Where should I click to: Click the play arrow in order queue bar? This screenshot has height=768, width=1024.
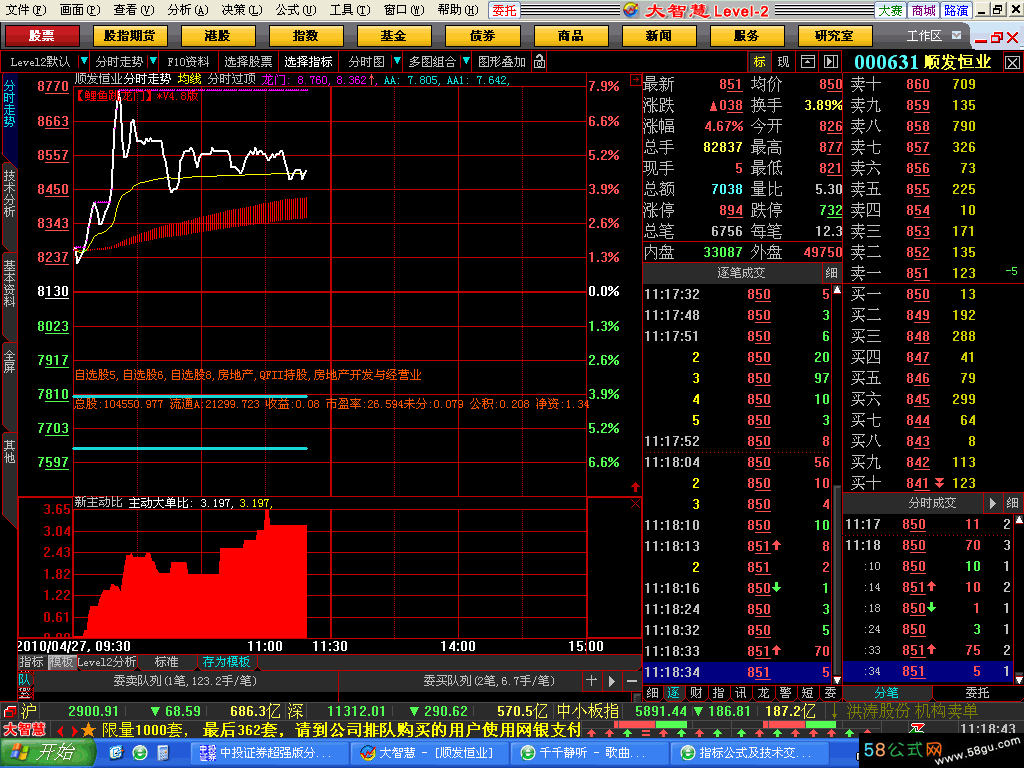tap(612, 680)
